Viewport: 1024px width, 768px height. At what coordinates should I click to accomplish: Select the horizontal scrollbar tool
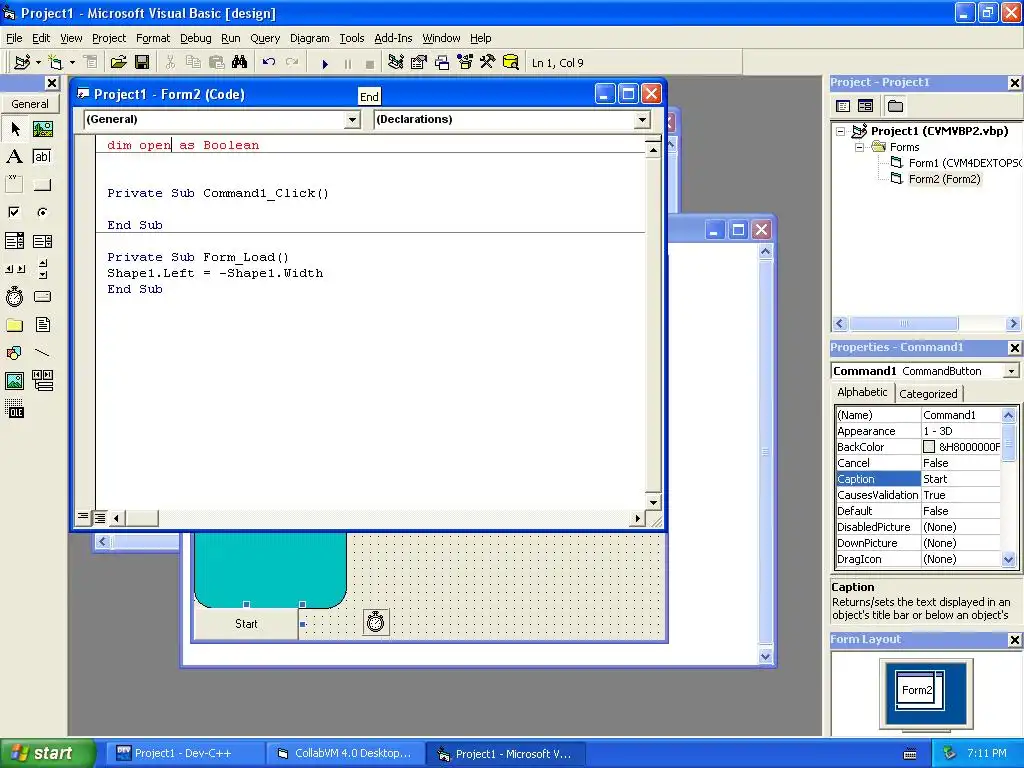[x=14, y=268]
